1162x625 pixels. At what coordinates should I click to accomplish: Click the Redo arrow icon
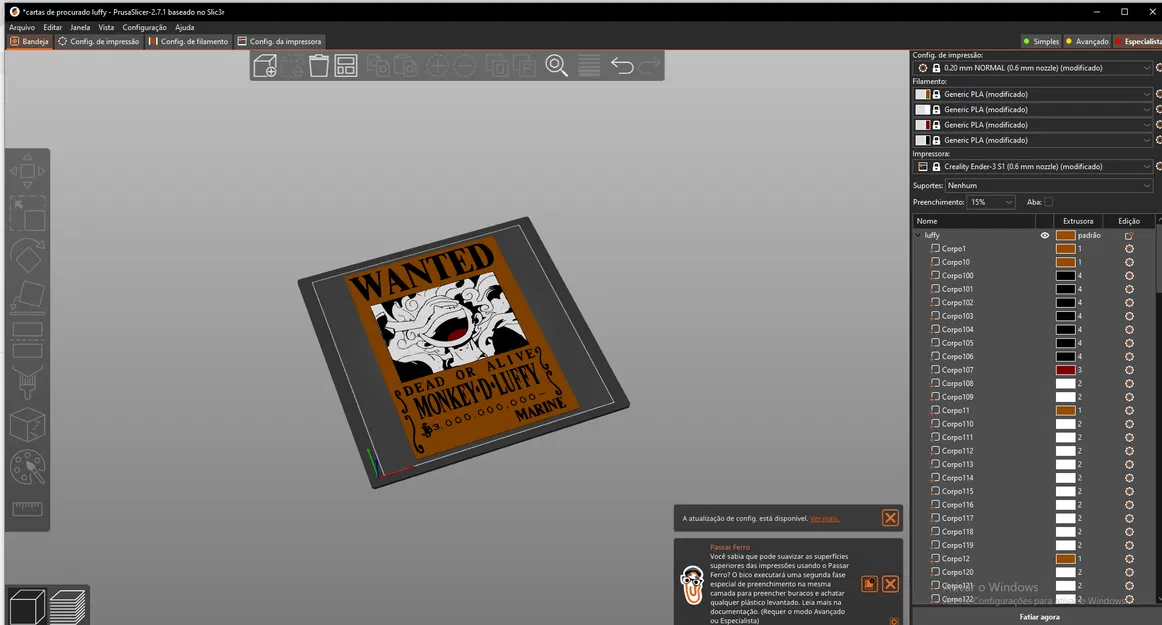pyautogui.click(x=649, y=66)
